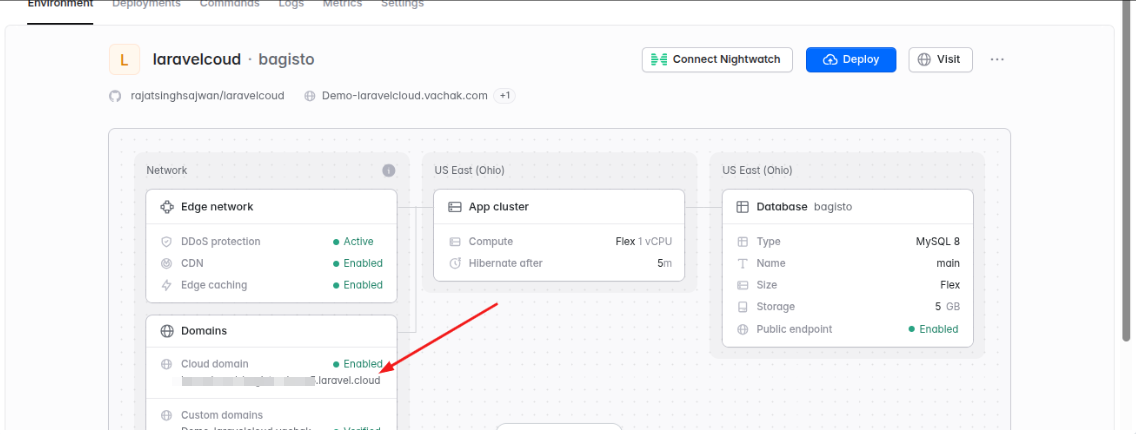Click the CDN icon
1136x434 pixels.
tap(166, 263)
